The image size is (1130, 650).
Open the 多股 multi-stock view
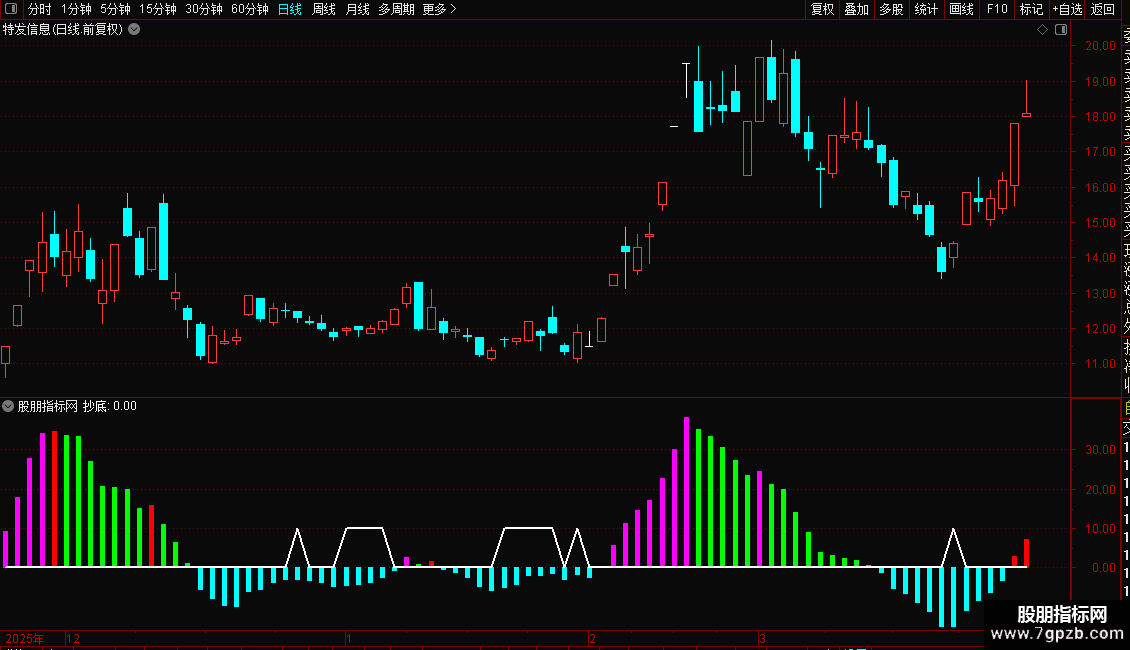(891, 9)
